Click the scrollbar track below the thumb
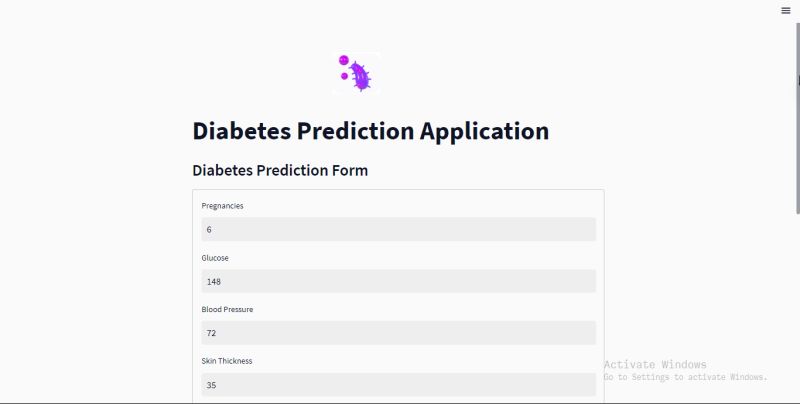The image size is (800, 404). pos(797,306)
